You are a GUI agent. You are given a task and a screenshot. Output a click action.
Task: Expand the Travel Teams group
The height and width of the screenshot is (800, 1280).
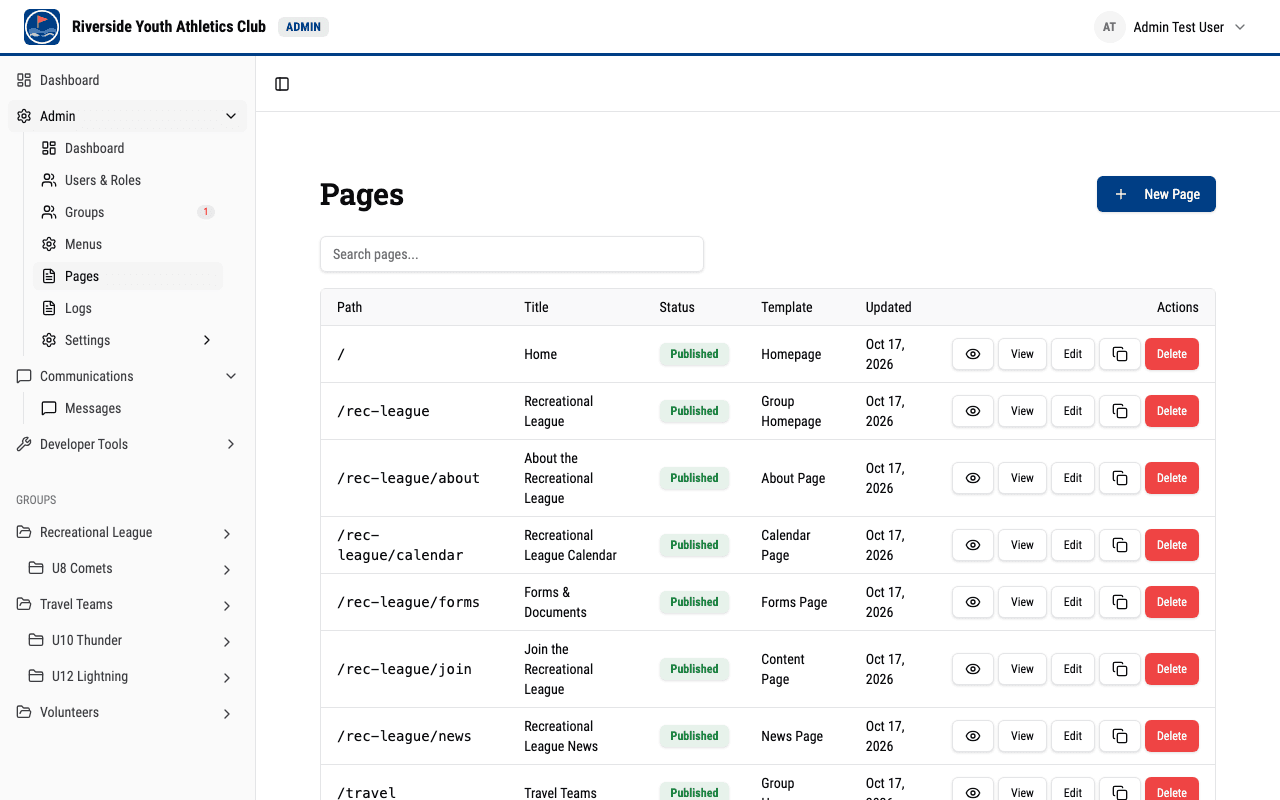(x=227, y=605)
